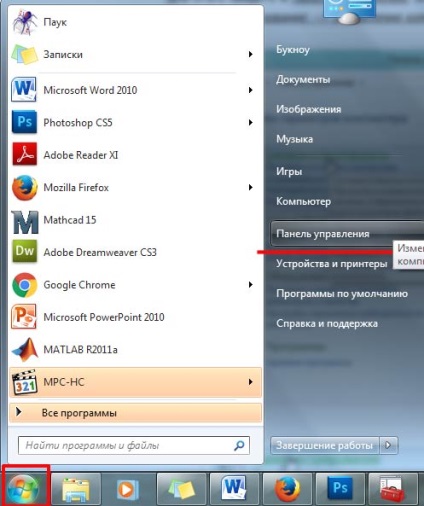Screen dimensions: 424x506
Task: Click the Завершение работы button
Action: point(325,445)
